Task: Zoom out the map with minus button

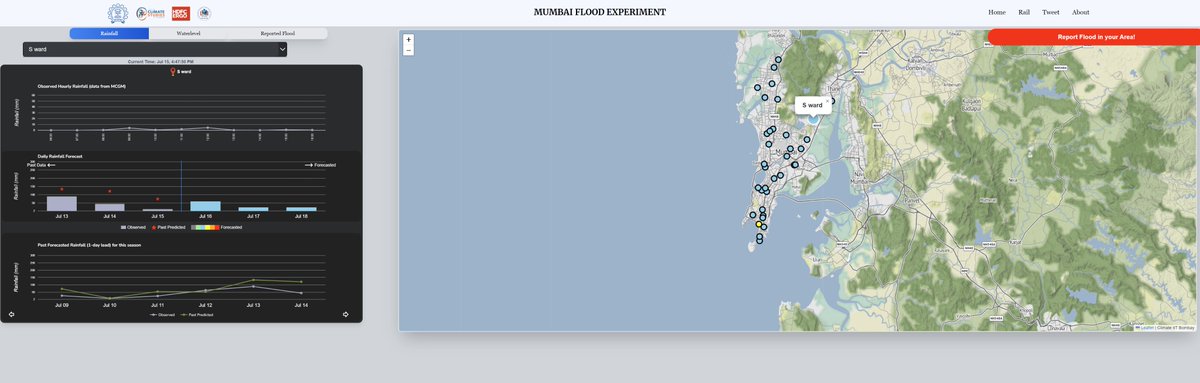Action: (409, 51)
